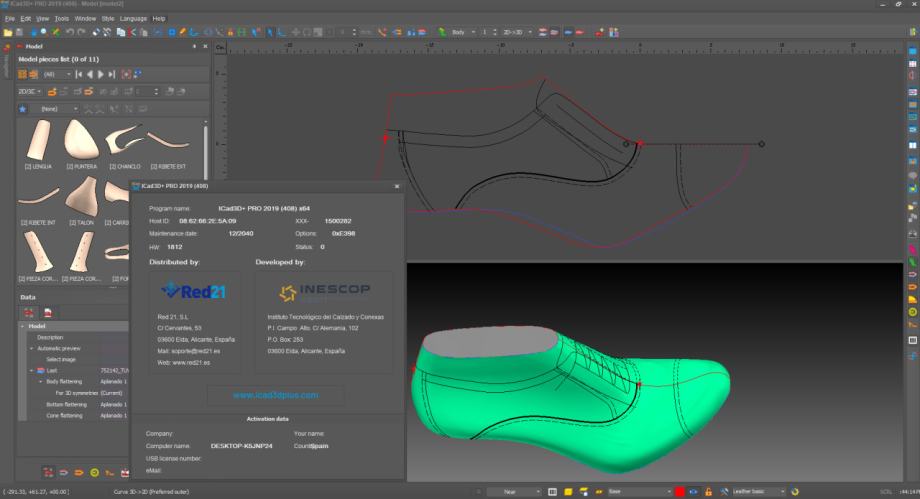This screenshot has height=499, width=920.
Task: Go to next model piece arrow
Action: pos(100,74)
